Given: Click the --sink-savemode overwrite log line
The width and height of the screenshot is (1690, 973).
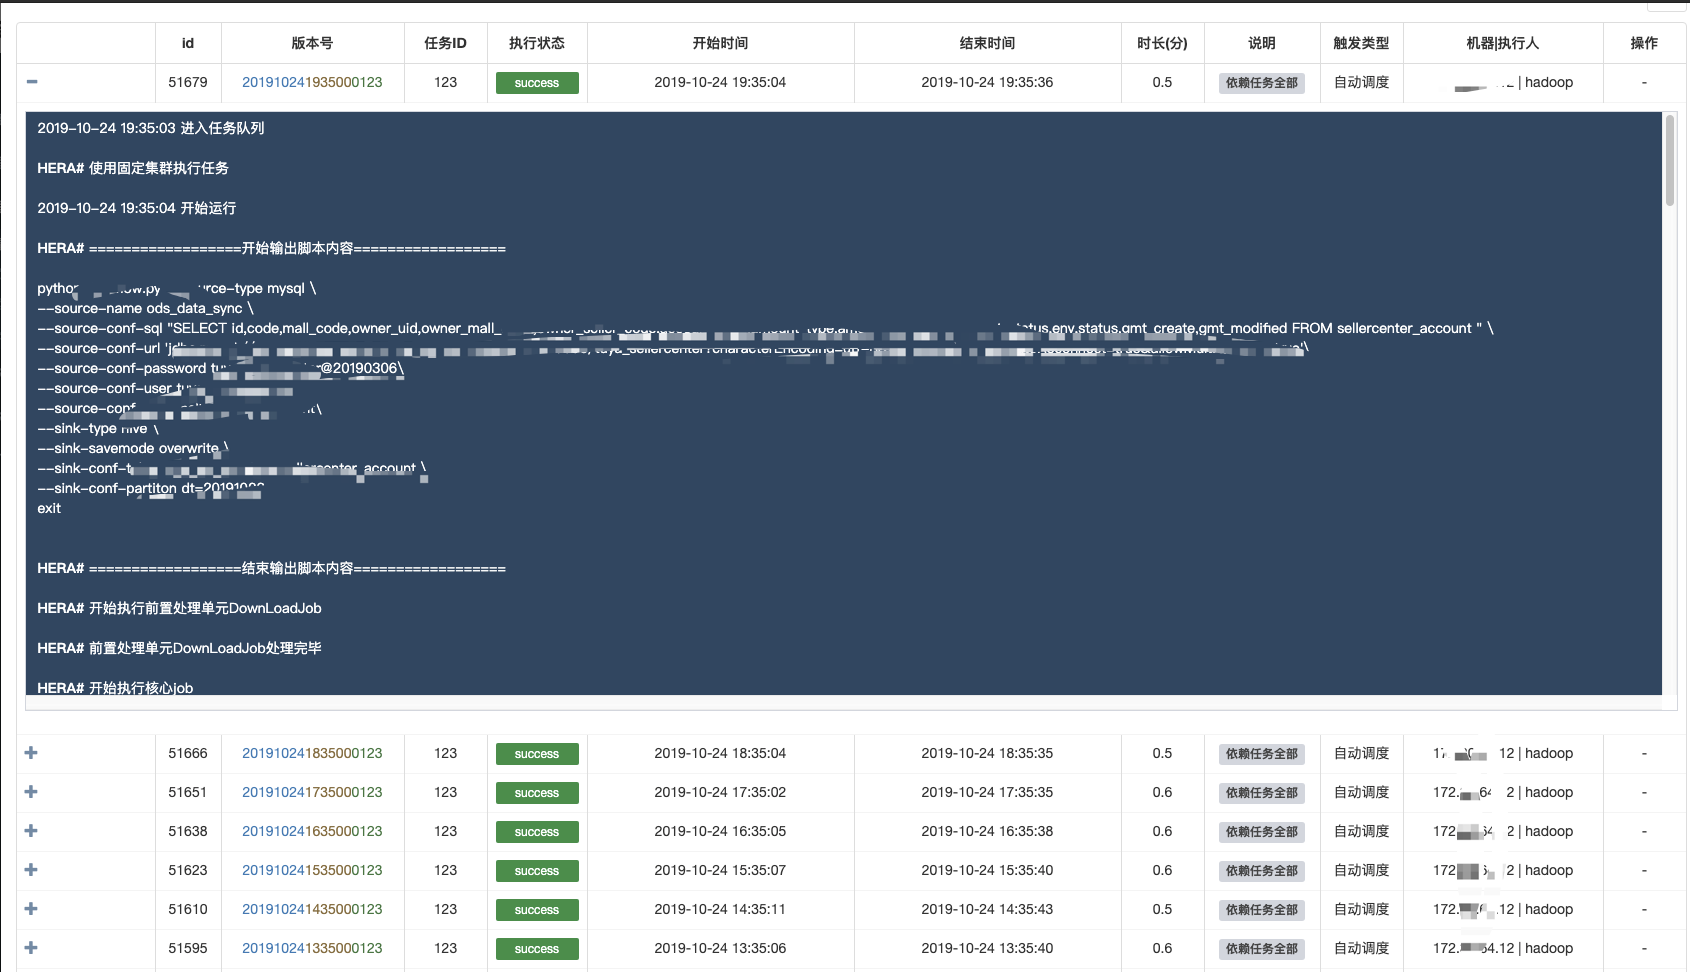Looking at the screenshot, I should [133, 448].
